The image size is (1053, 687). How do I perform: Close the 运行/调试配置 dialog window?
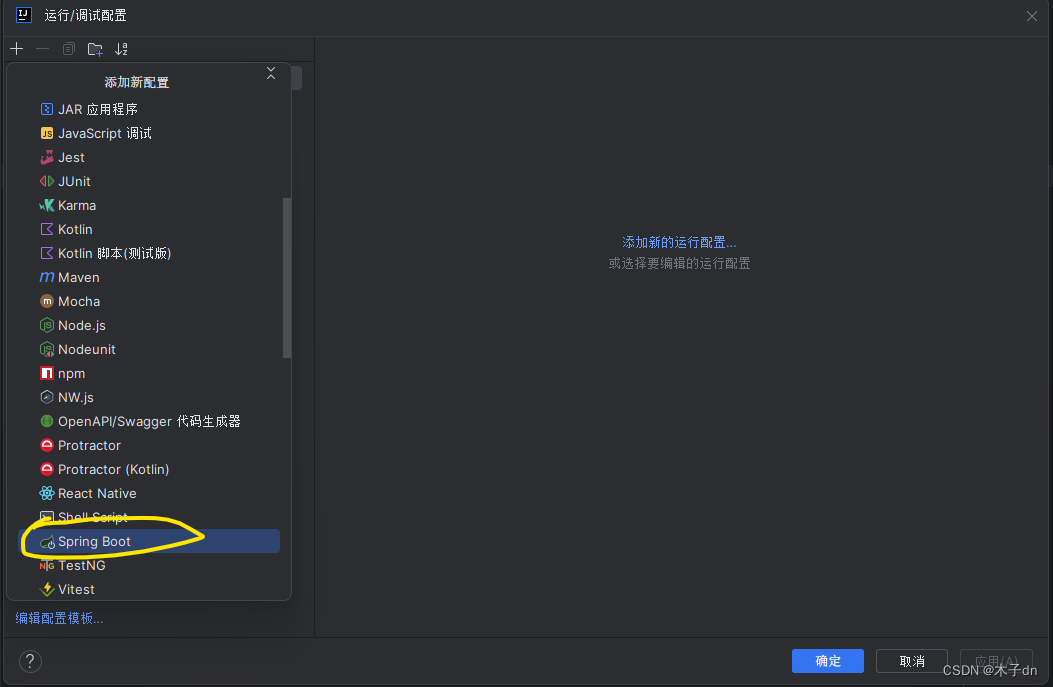pos(1032,15)
